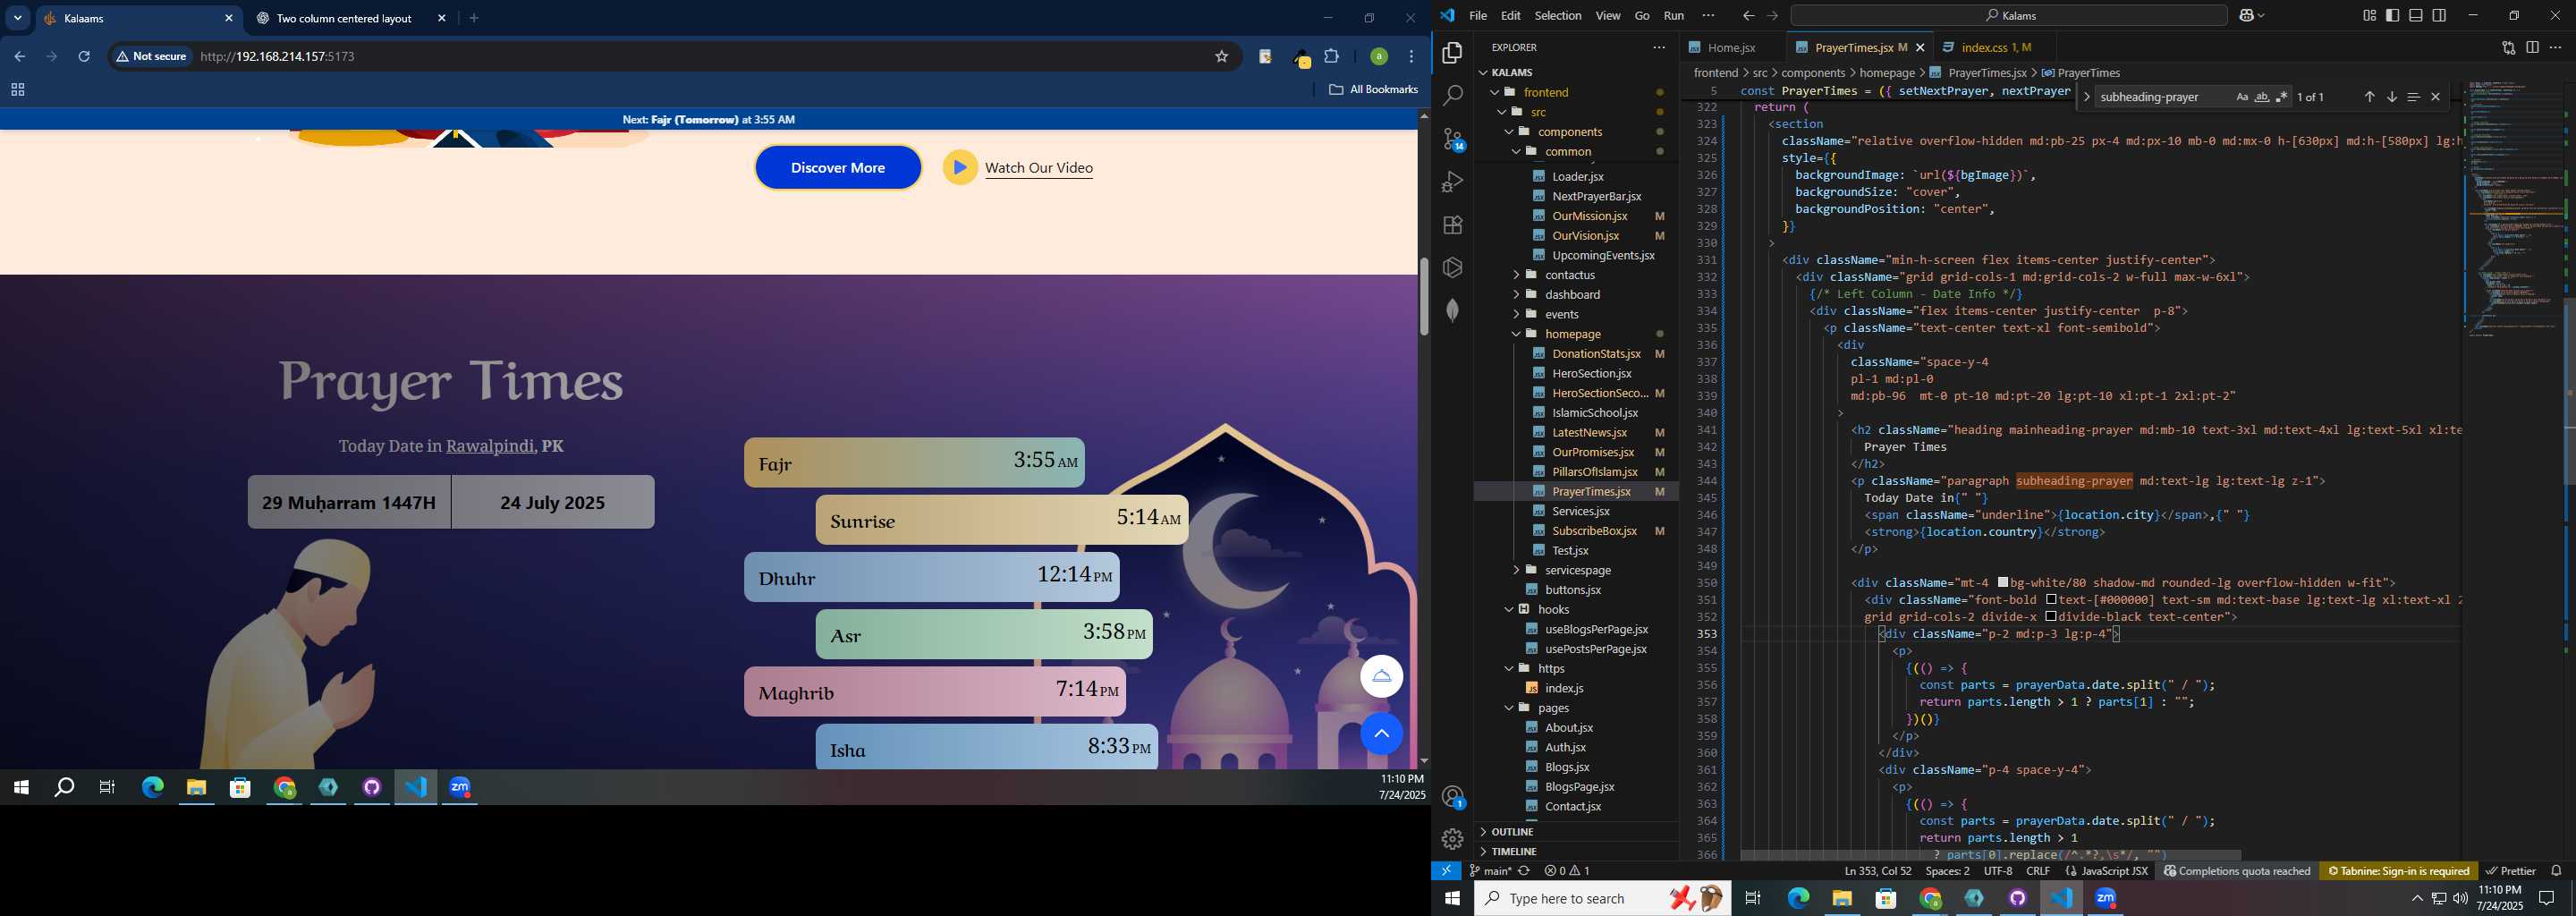Open the Watch Our Video link

click(1039, 168)
